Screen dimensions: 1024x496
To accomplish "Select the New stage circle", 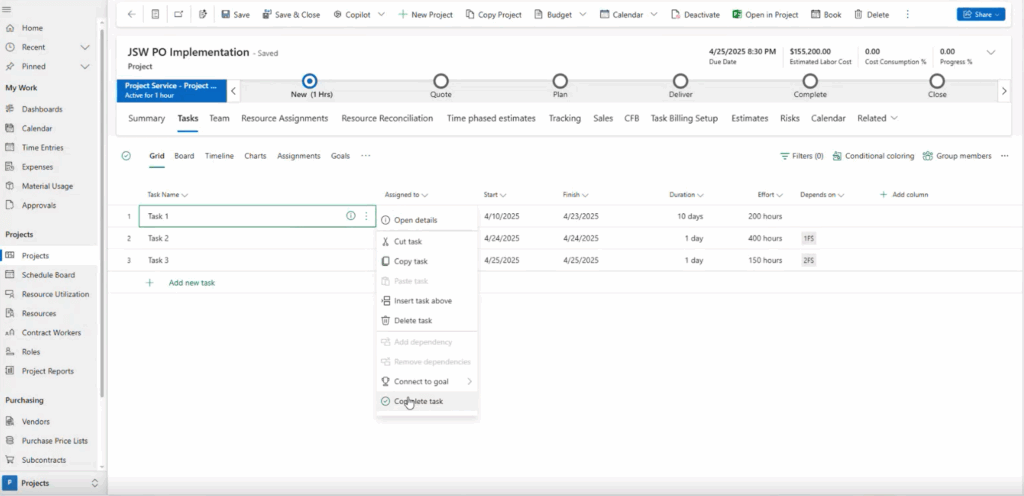I will click(x=310, y=81).
